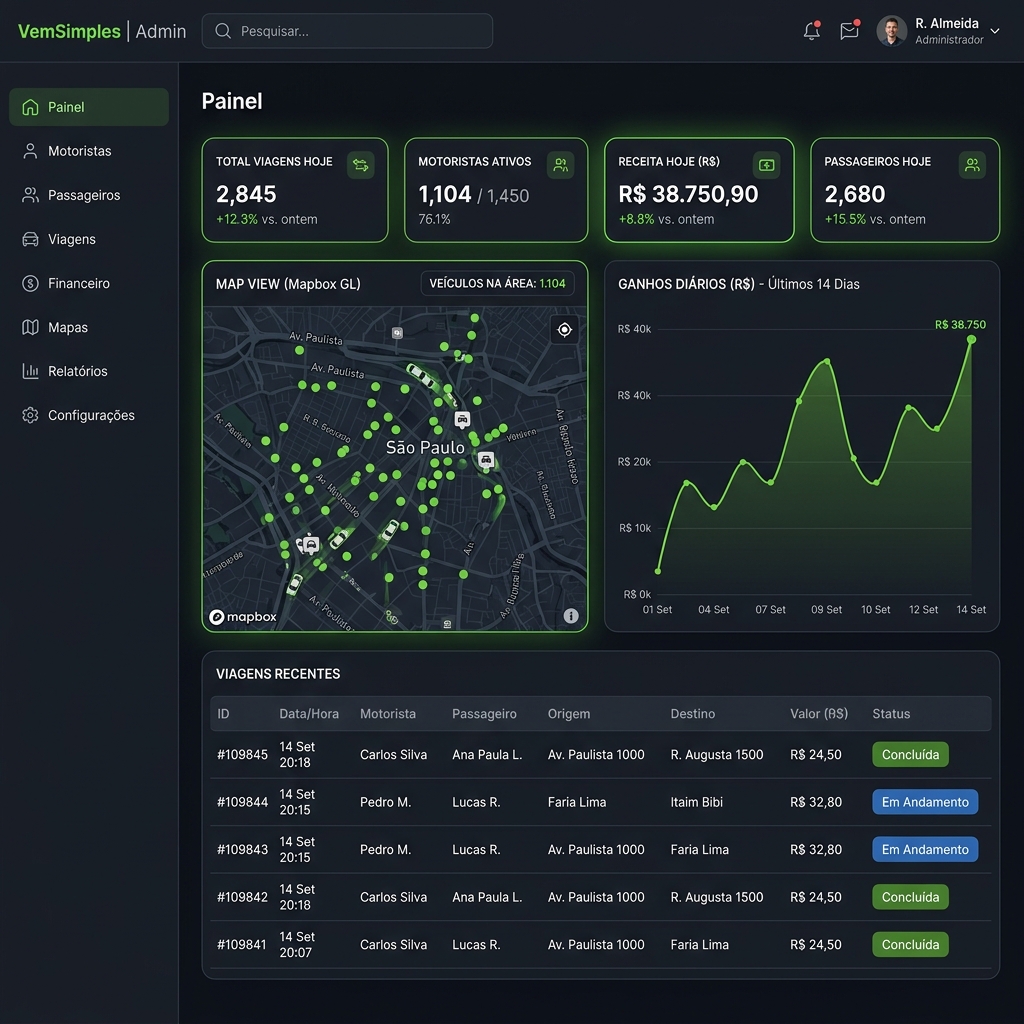Click the green trips icon on TOTAL VIAGENS card

click(x=363, y=164)
